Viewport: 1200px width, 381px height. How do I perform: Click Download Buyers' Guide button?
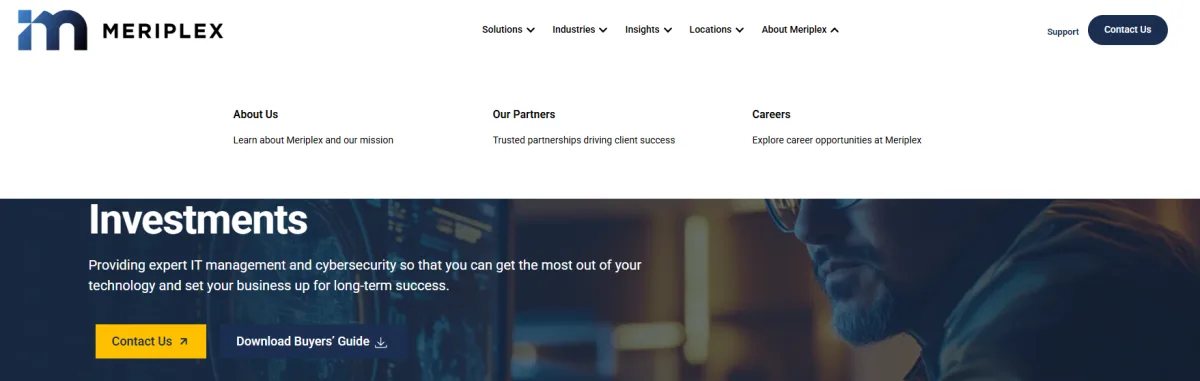(x=313, y=341)
